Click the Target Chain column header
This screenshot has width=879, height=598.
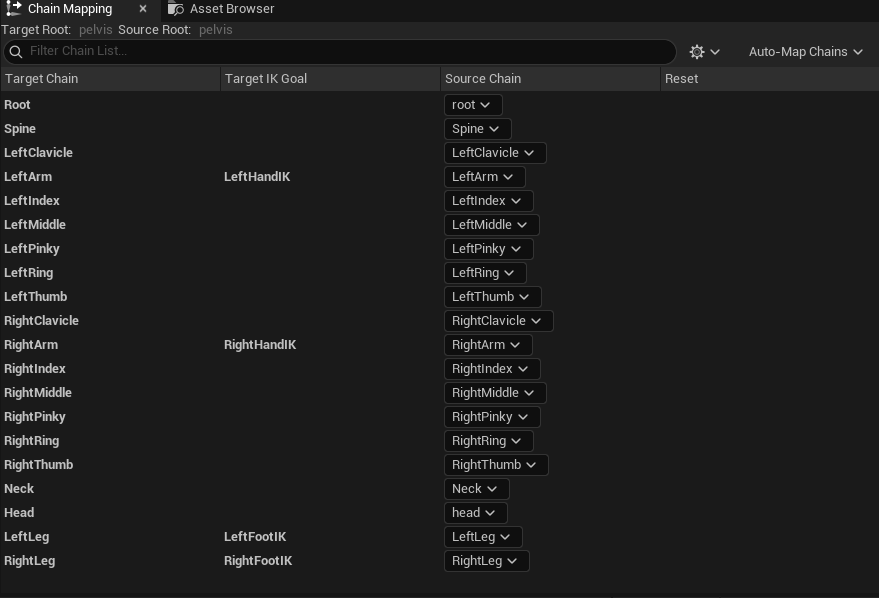point(42,79)
